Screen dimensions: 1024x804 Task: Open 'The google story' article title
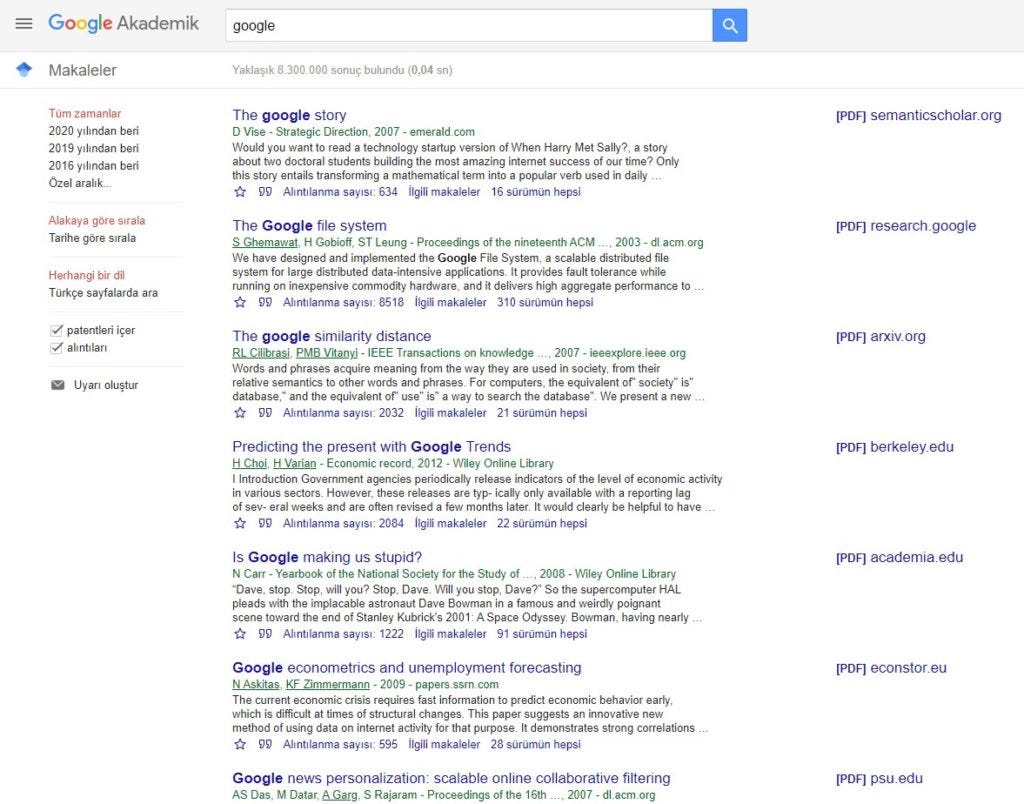[289, 115]
